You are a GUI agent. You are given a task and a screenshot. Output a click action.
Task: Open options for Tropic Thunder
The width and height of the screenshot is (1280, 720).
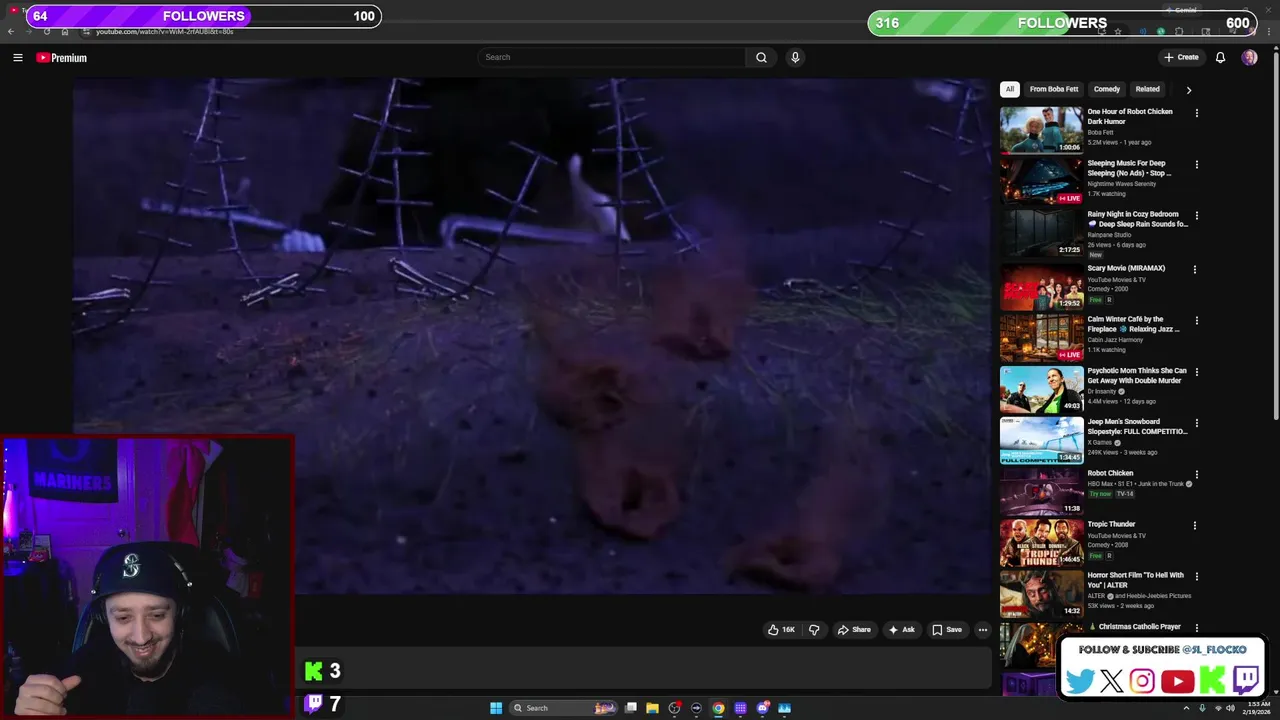[1194, 526]
